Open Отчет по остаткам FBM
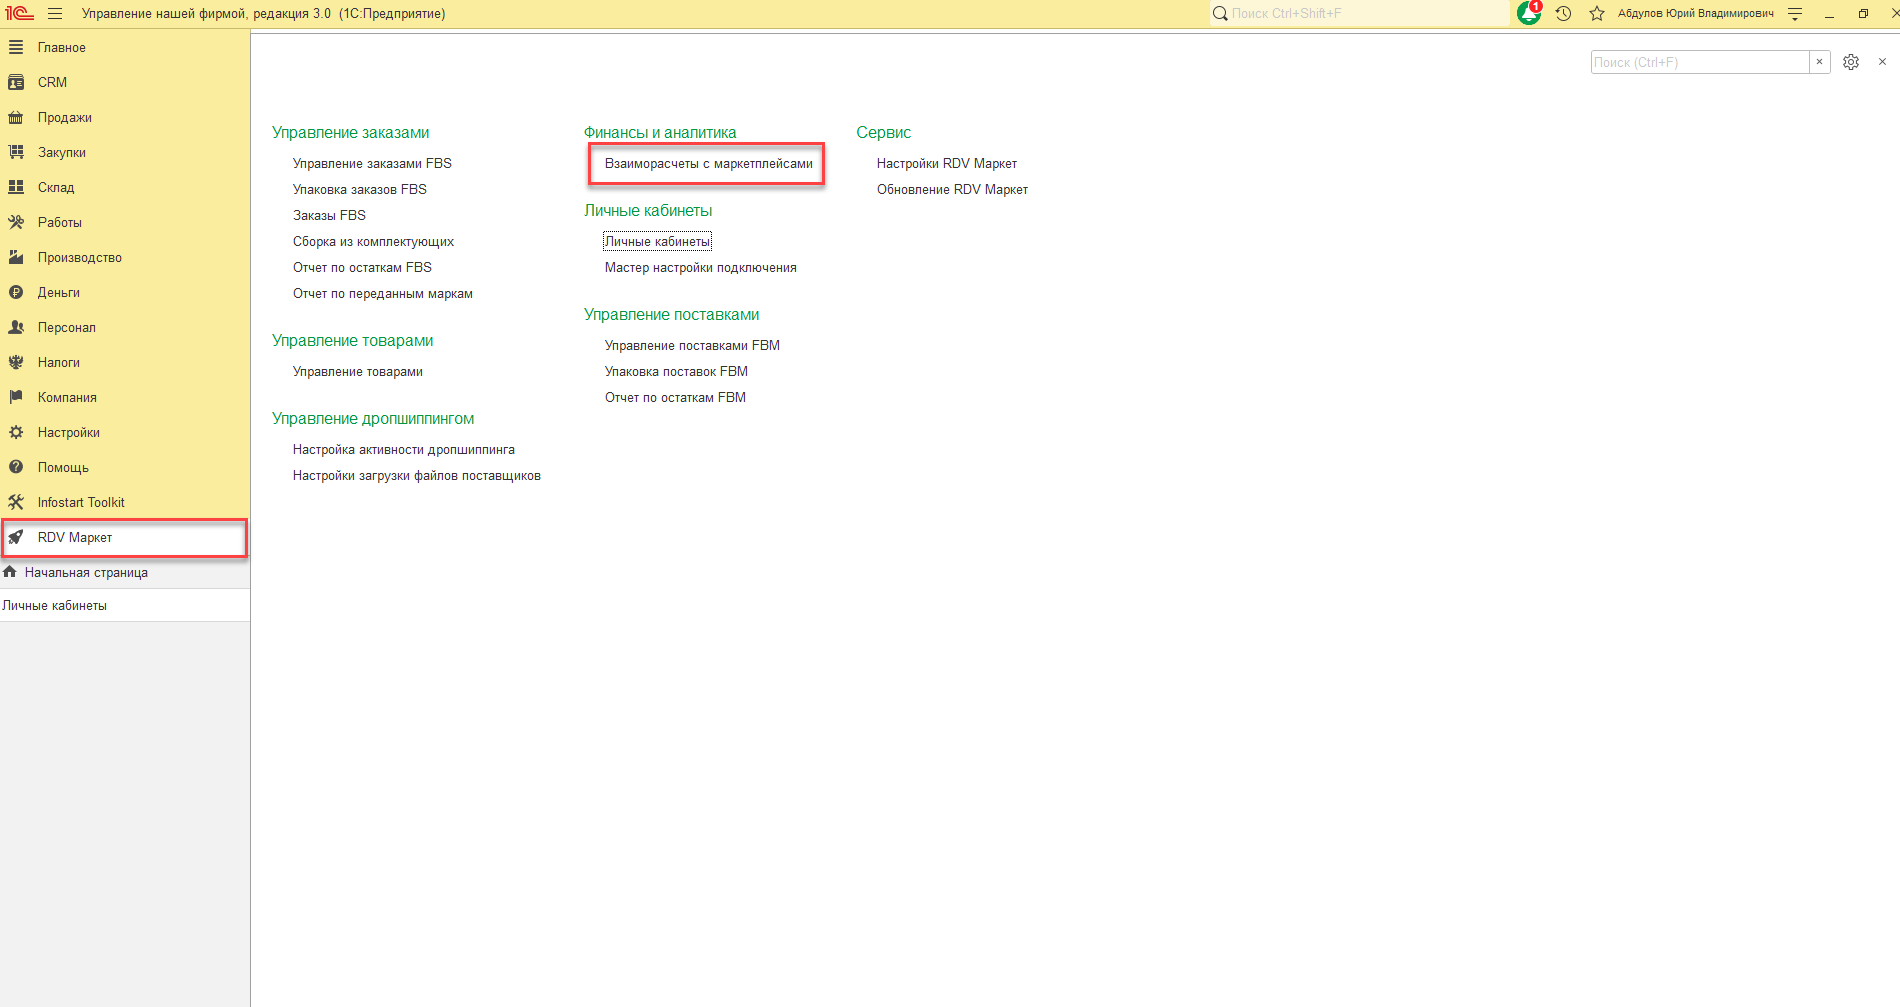This screenshot has width=1900, height=1007. tap(675, 397)
